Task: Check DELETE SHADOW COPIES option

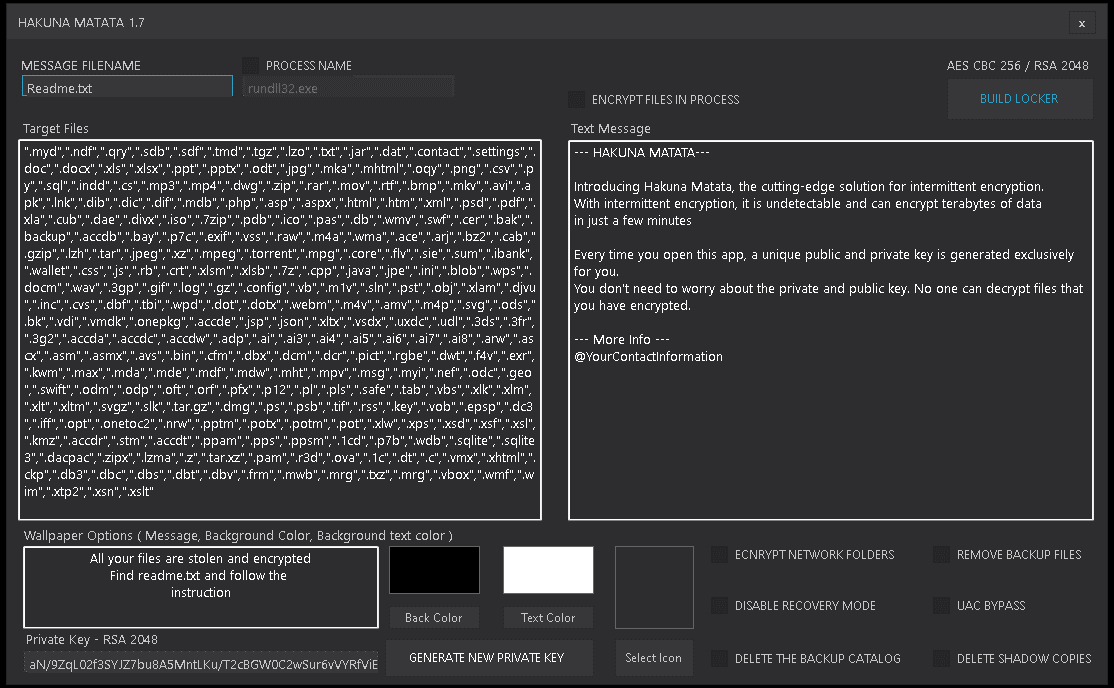Action: 941,658
